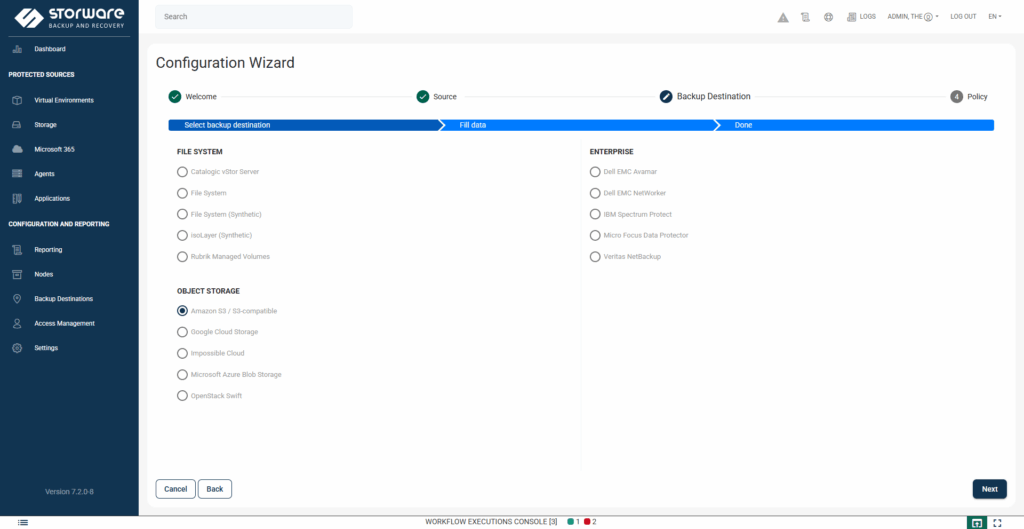This screenshot has height=529, width=1024.
Task: Open Settings gear in sidebar
Action: pyautogui.click(x=46, y=348)
